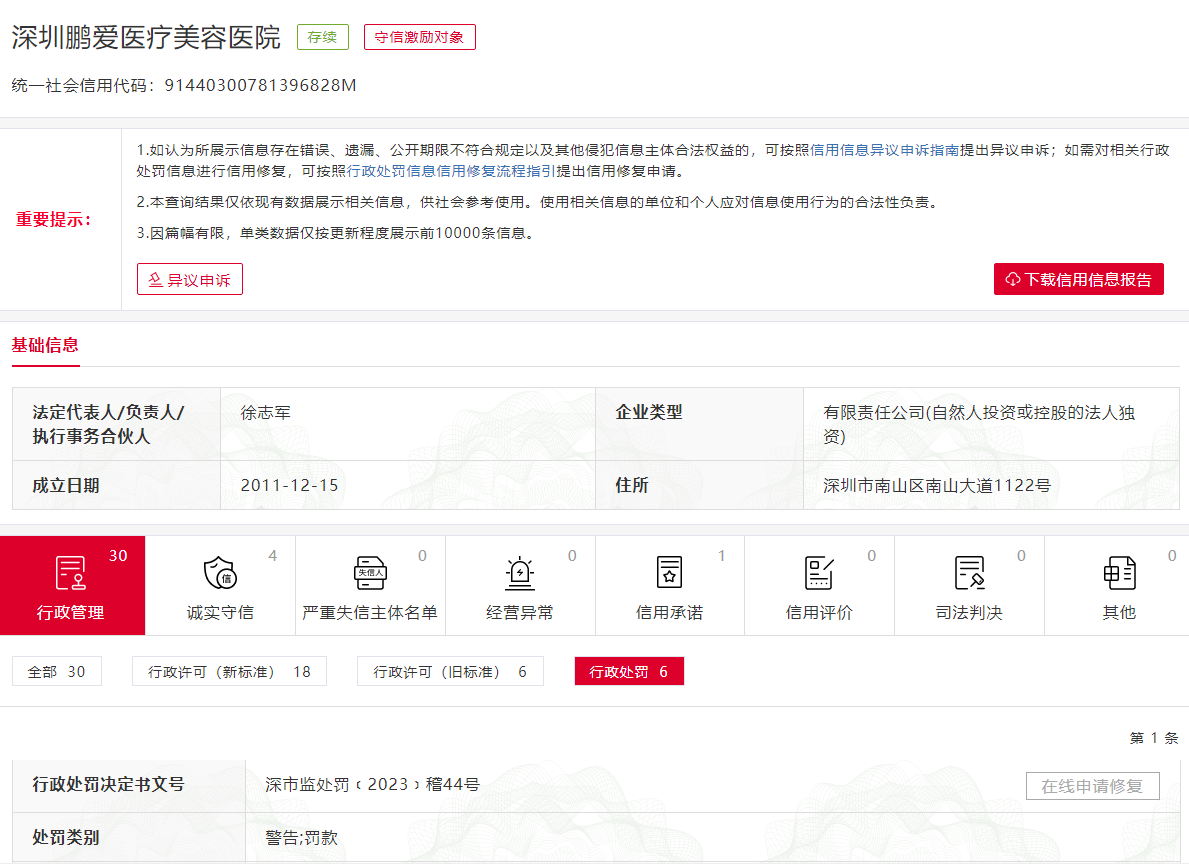The image size is (1189, 867).
Task: Select the 行政处罚 6 filter
Action: [629, 672]
